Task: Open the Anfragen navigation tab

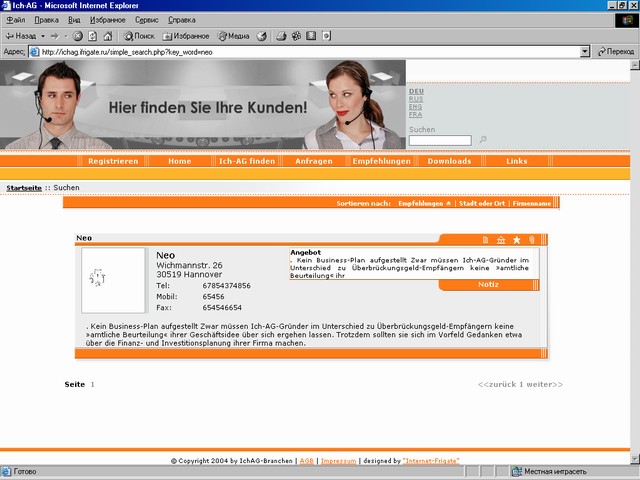Action: point(314,161)
